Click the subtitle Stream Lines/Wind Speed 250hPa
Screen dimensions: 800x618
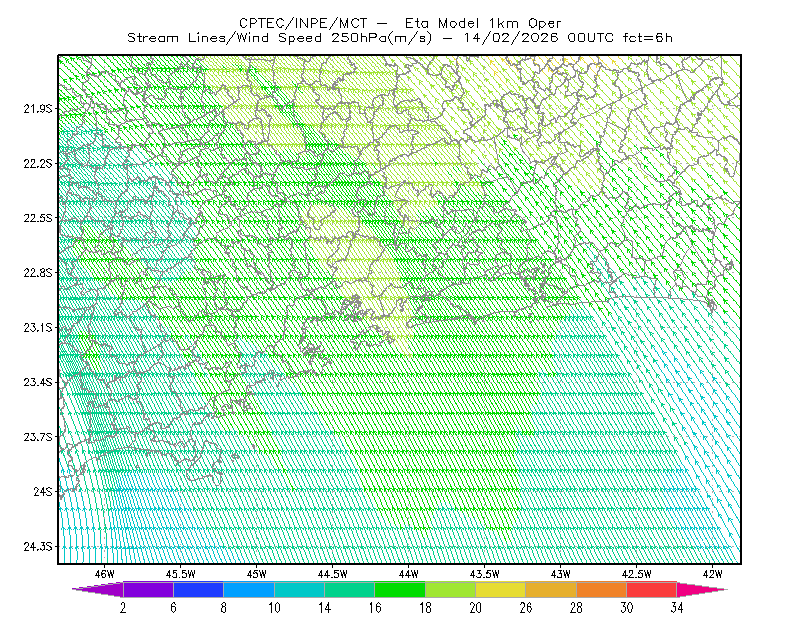coord(280,38)
